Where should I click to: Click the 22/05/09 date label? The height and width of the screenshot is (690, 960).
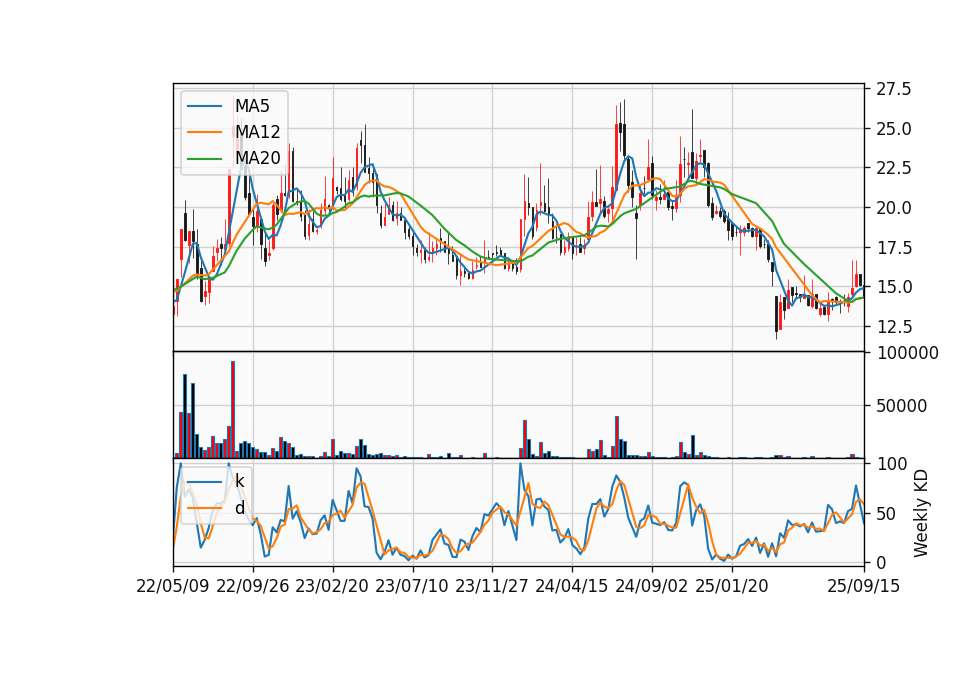tap(173, 586)
